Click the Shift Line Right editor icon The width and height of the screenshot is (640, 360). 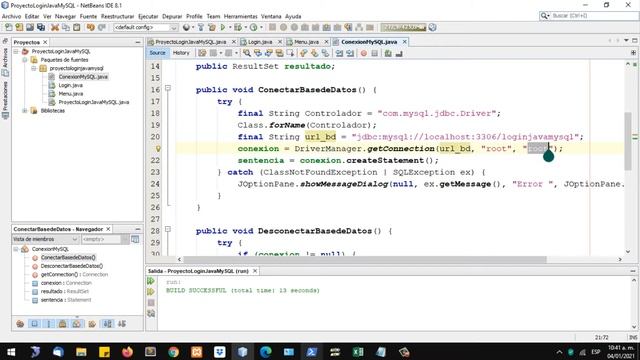pos(350,53)
